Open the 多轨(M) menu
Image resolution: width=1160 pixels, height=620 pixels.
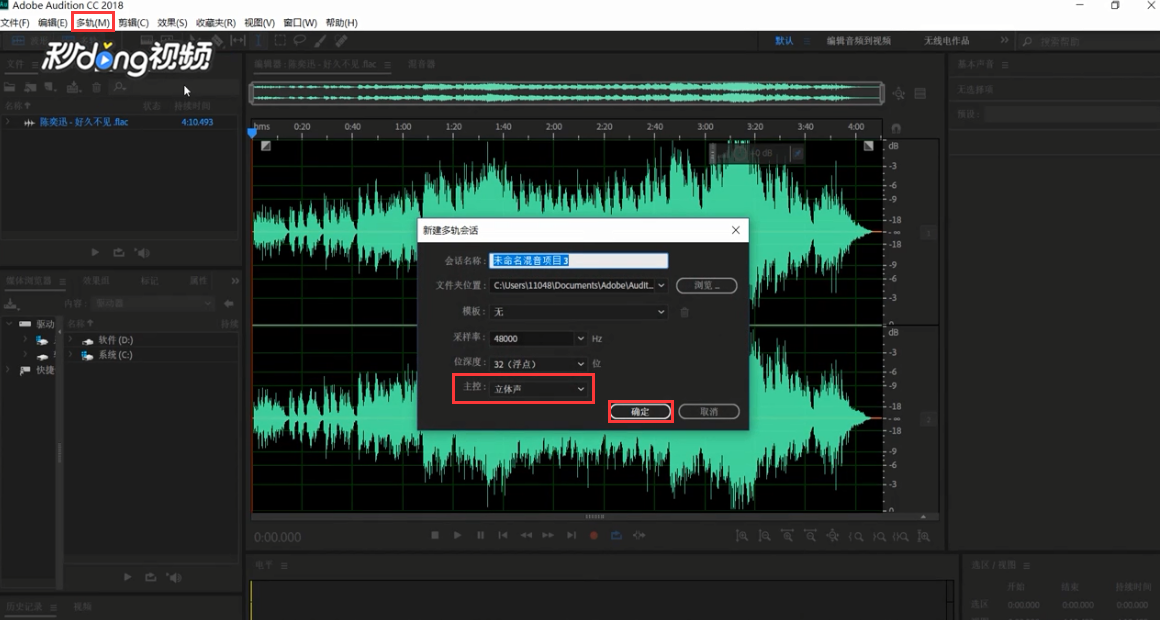click(92, 22)
